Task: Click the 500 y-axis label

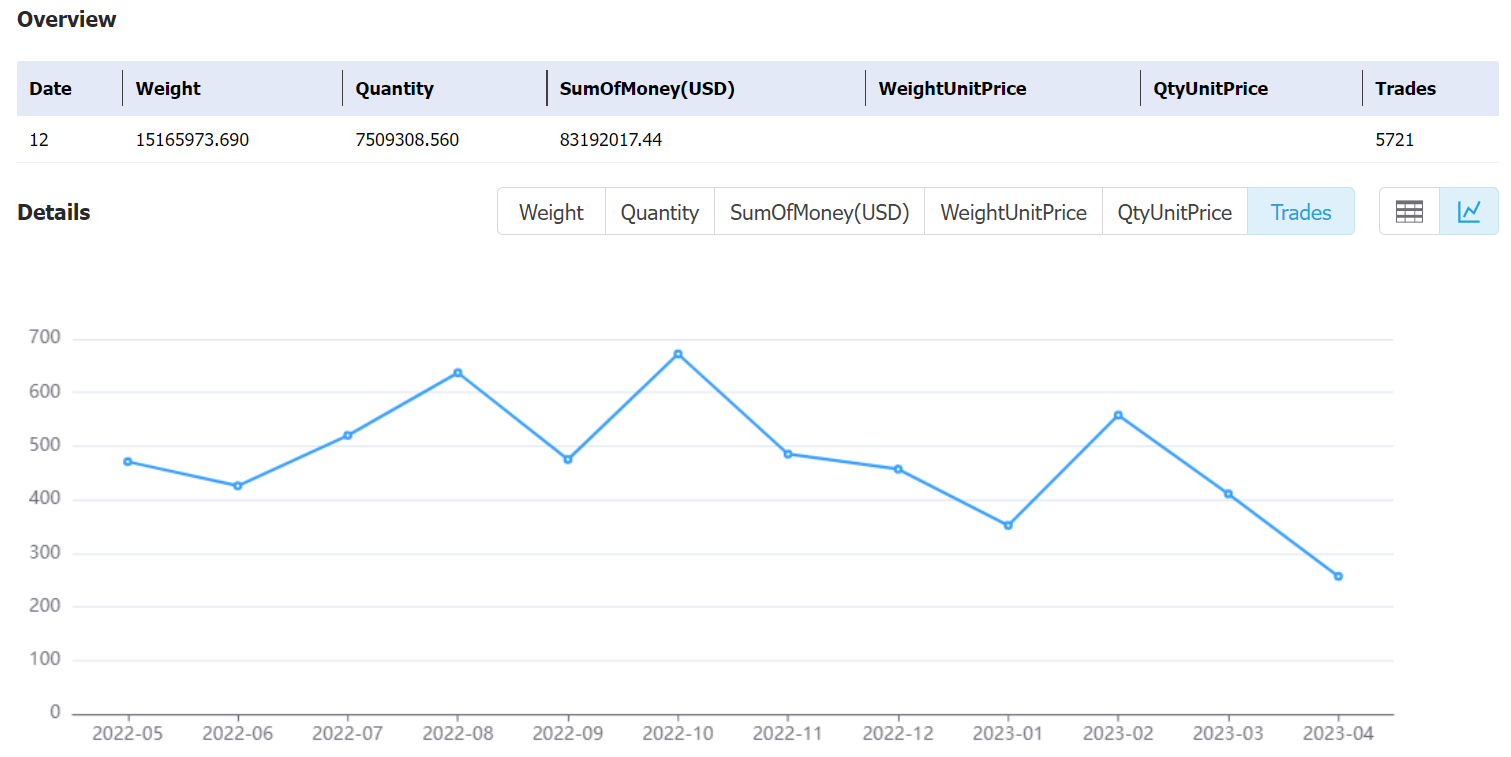Action: [46, 445]
